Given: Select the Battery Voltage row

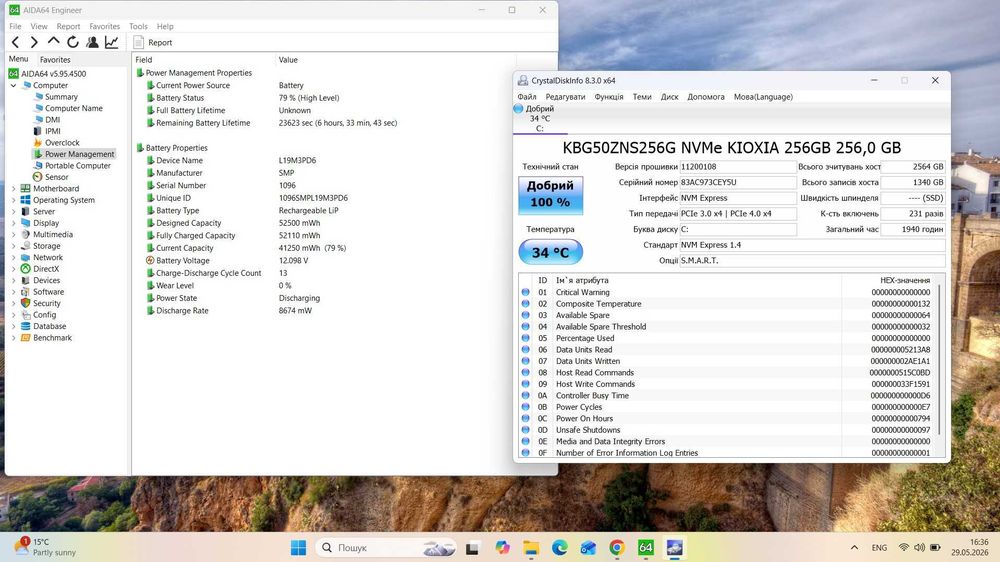Looking at the screenshot, I should 325,261.
